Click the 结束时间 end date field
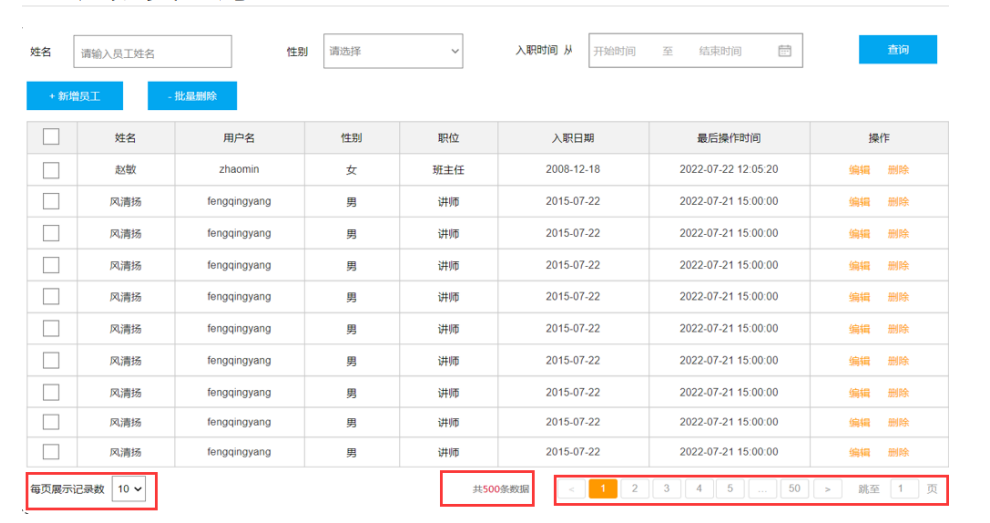Image resolution: width=990 pixels, height=523 pixels. coord(720,51)
